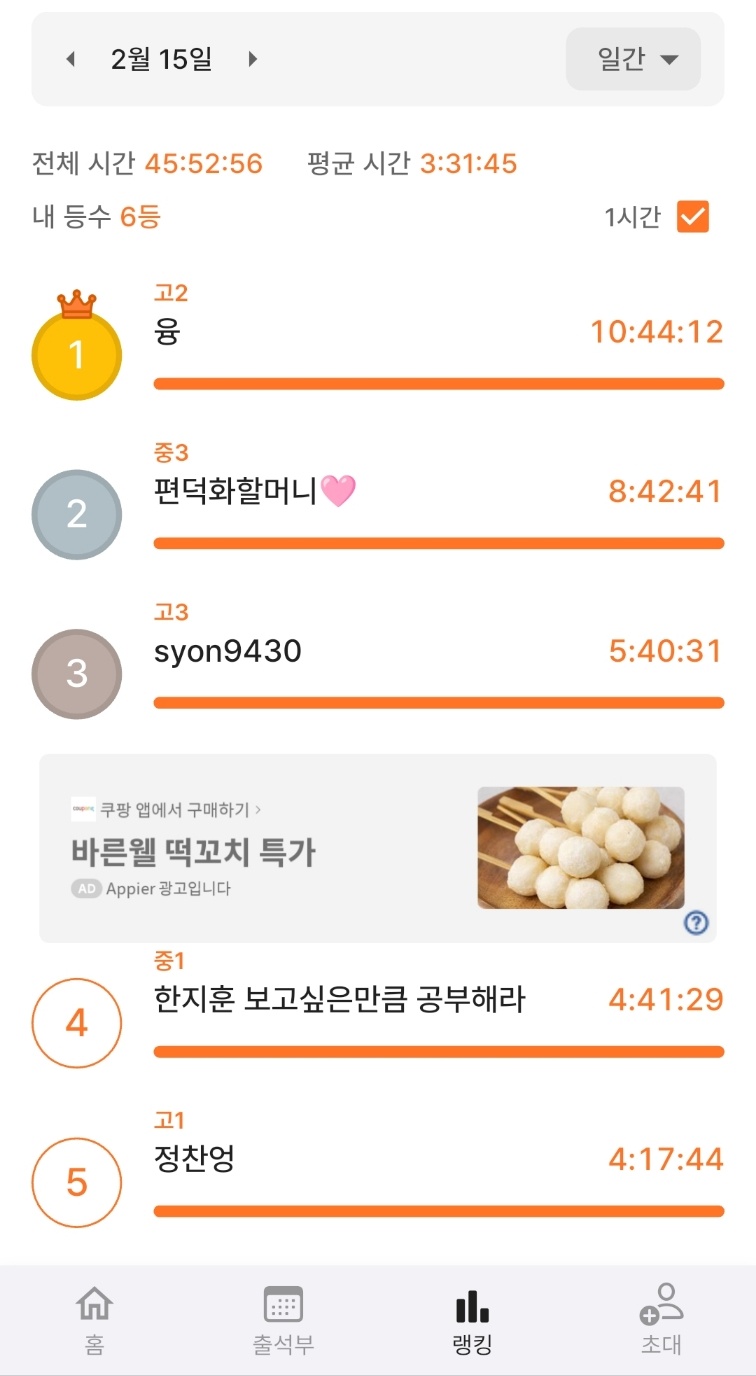Viewport: 756px width, 1376px height.
Task: Switch to the 출석부 tab
Action: pos(283,1320)
